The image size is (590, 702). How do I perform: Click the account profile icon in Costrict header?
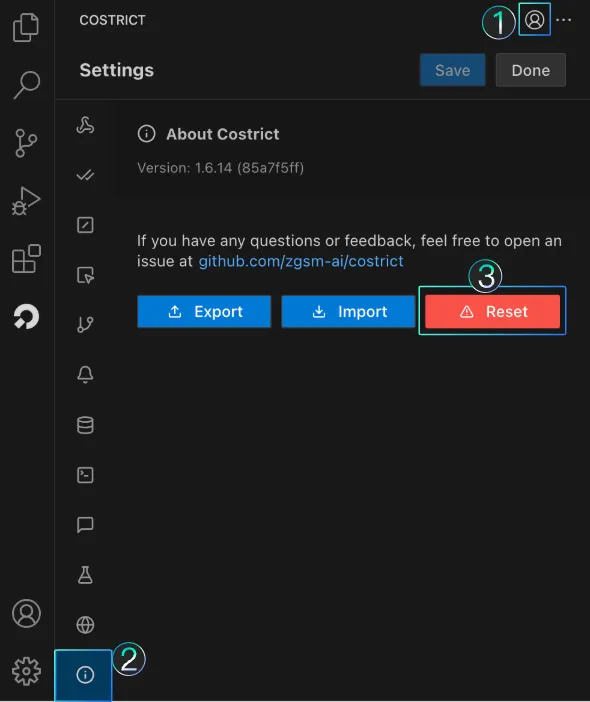[534, 20]
